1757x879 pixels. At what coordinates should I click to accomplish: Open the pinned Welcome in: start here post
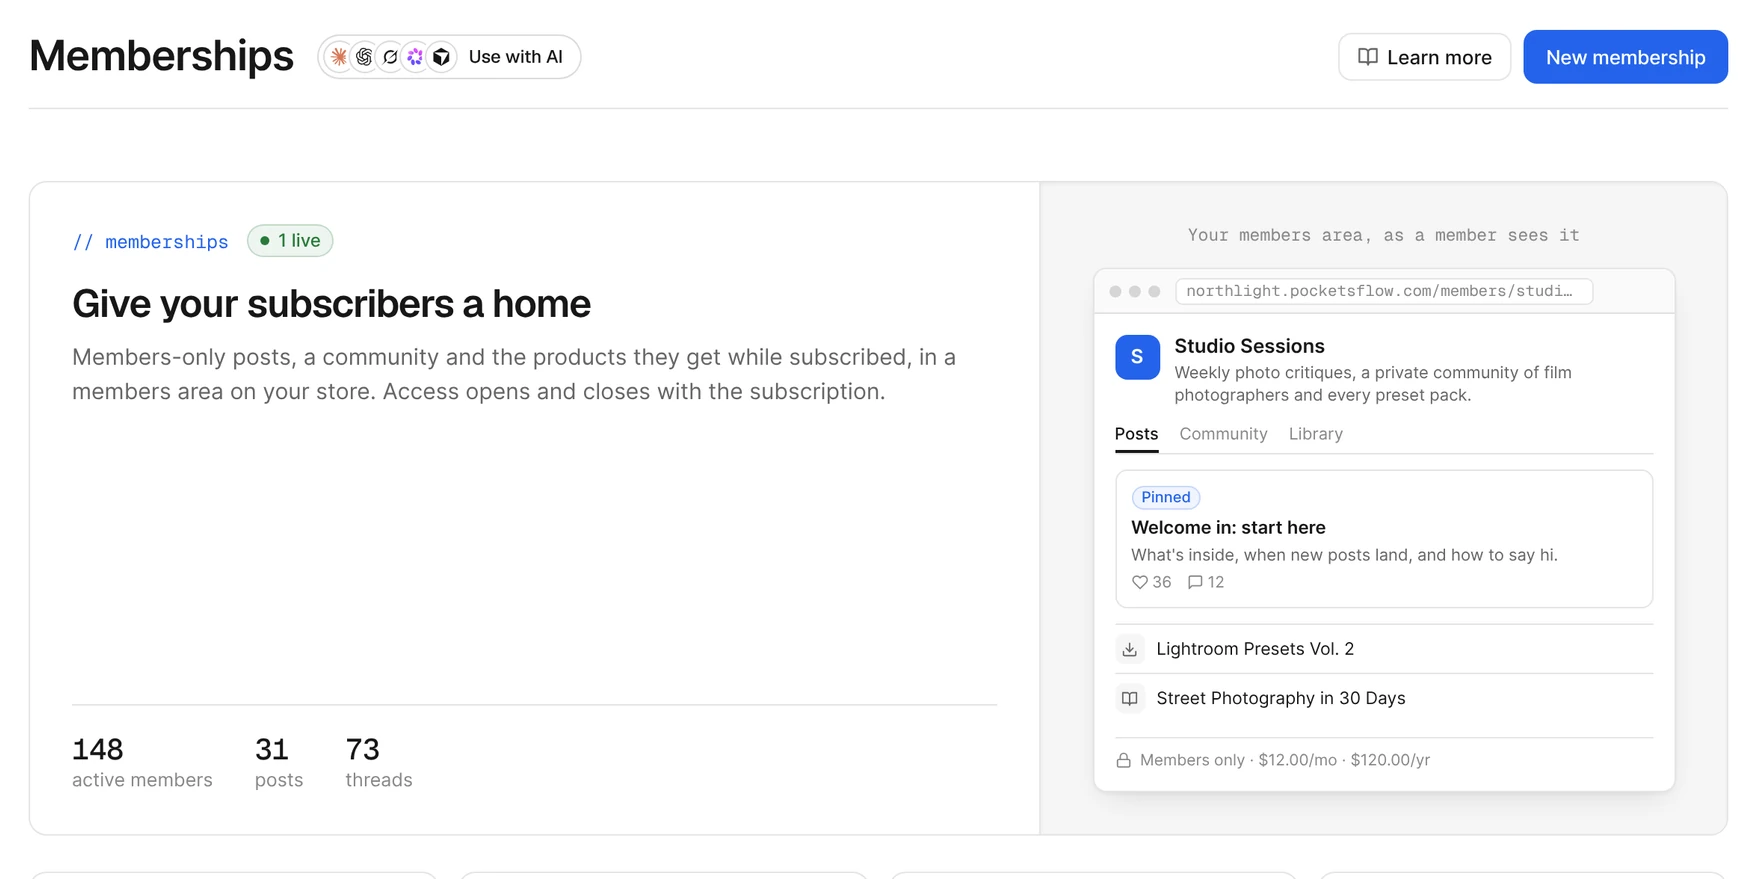1384,539
